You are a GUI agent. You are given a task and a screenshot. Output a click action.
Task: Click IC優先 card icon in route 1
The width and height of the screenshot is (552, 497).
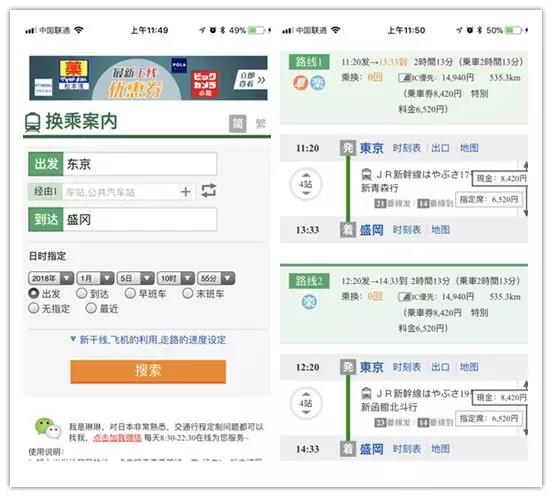tap(404, 78)
